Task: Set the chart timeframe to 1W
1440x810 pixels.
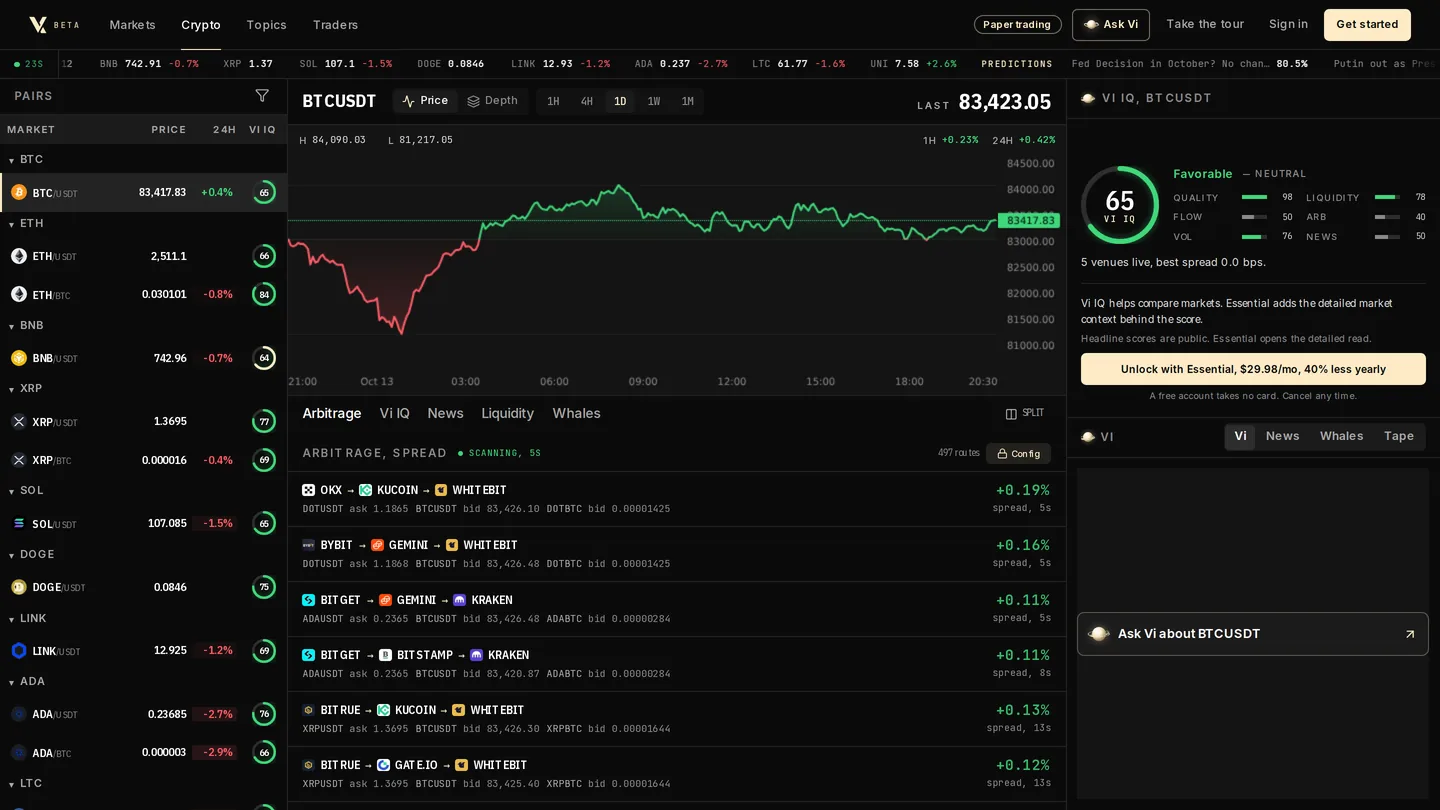Action: [x=654, y=101]
